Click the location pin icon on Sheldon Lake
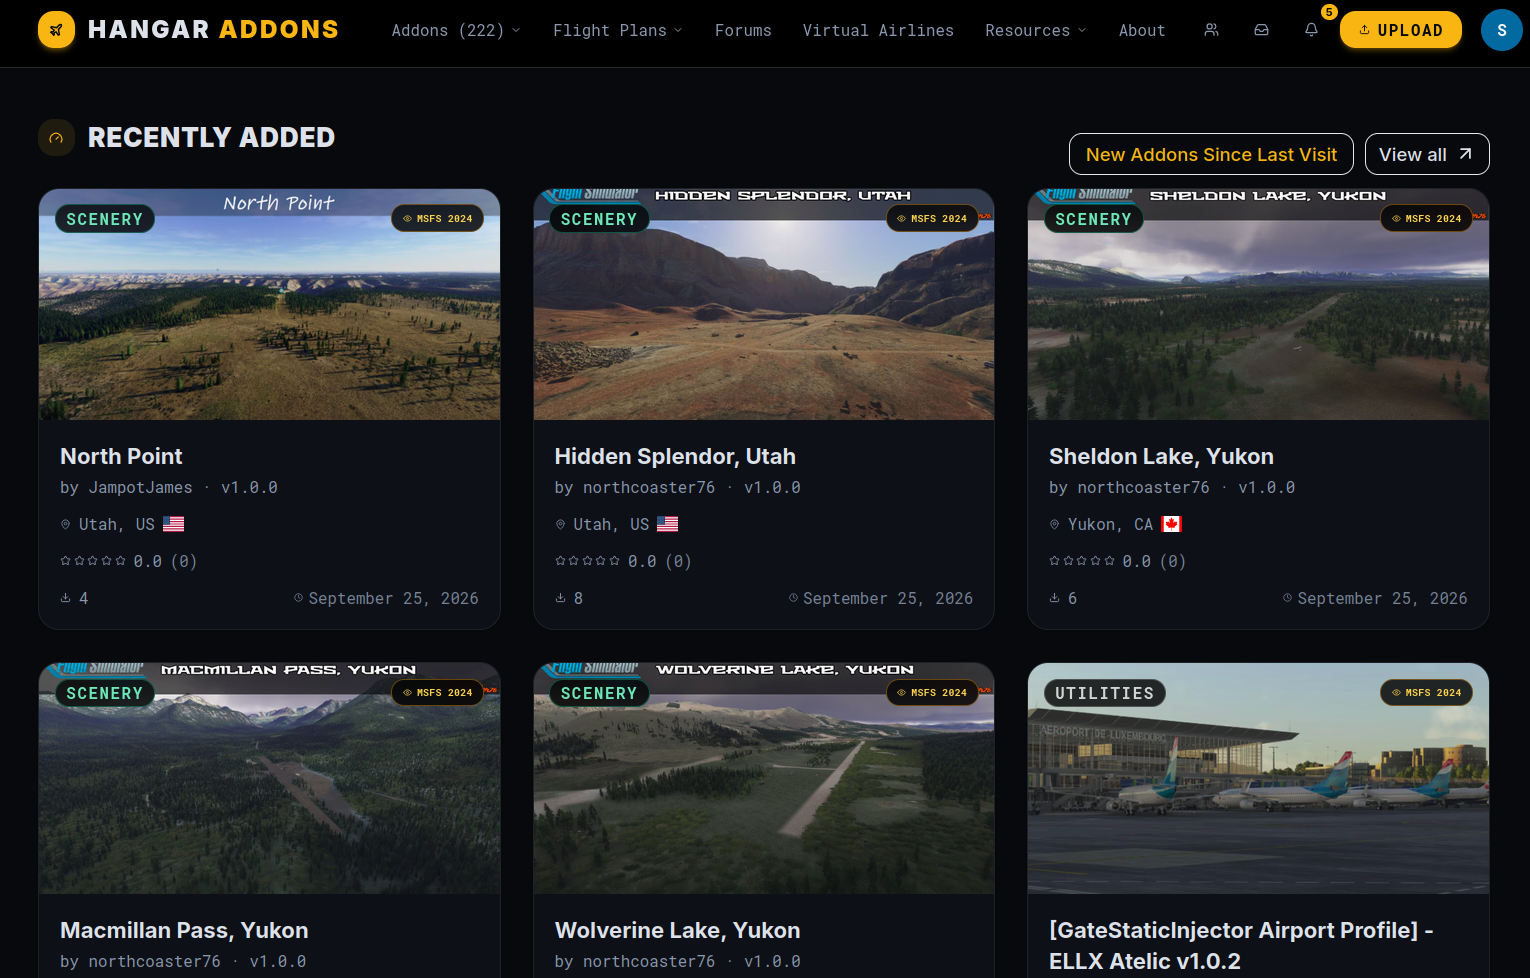 pyautogui.click(x=1055, y=524)
